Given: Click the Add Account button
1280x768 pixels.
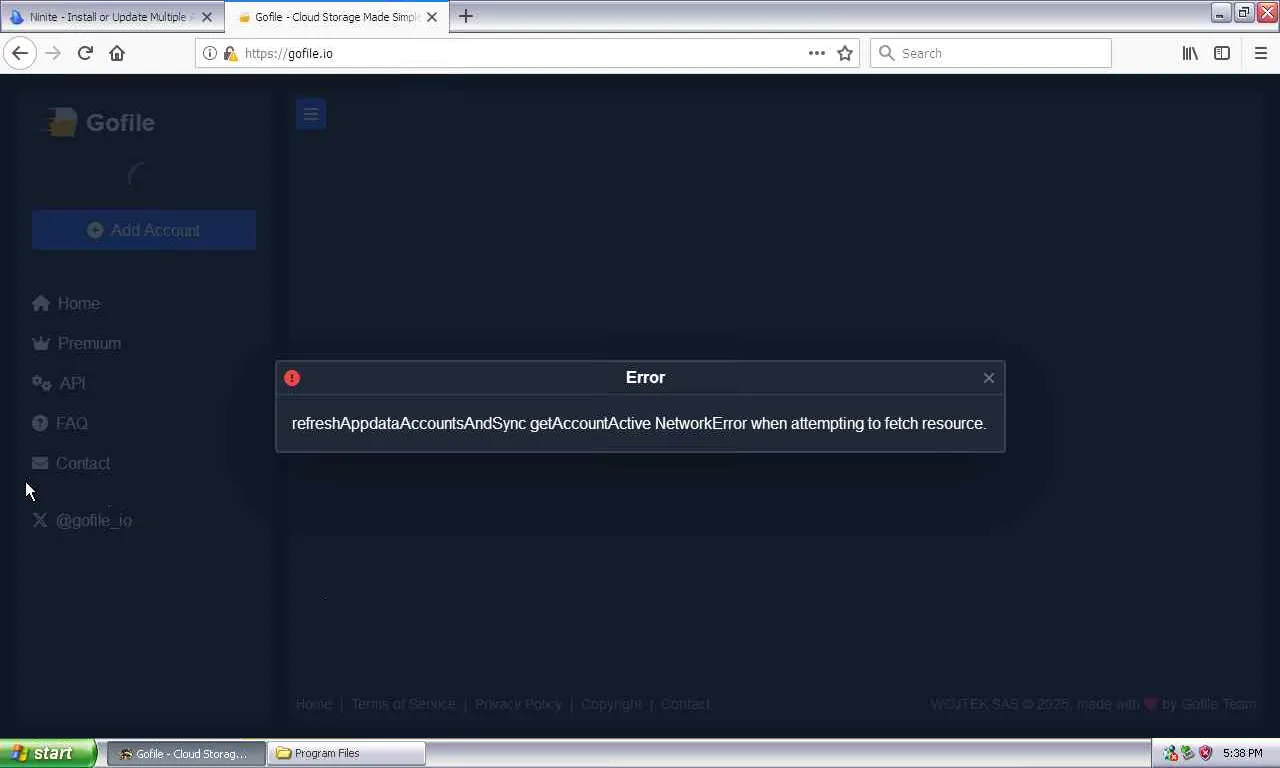Looking at the screenshot, I should tap(144, 230).
